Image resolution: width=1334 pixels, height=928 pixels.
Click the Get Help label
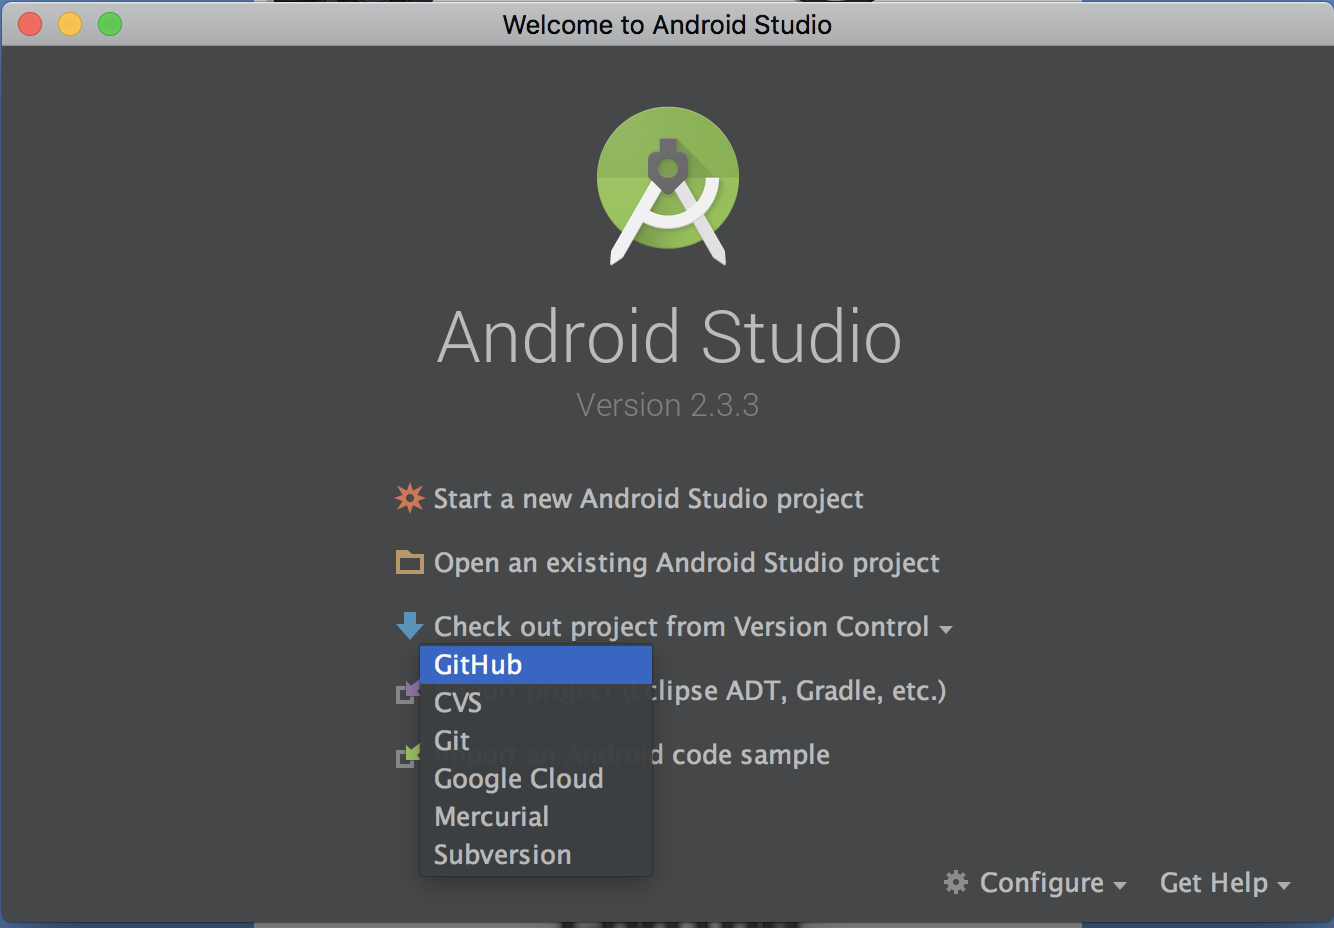click(x=1214, y=883)
